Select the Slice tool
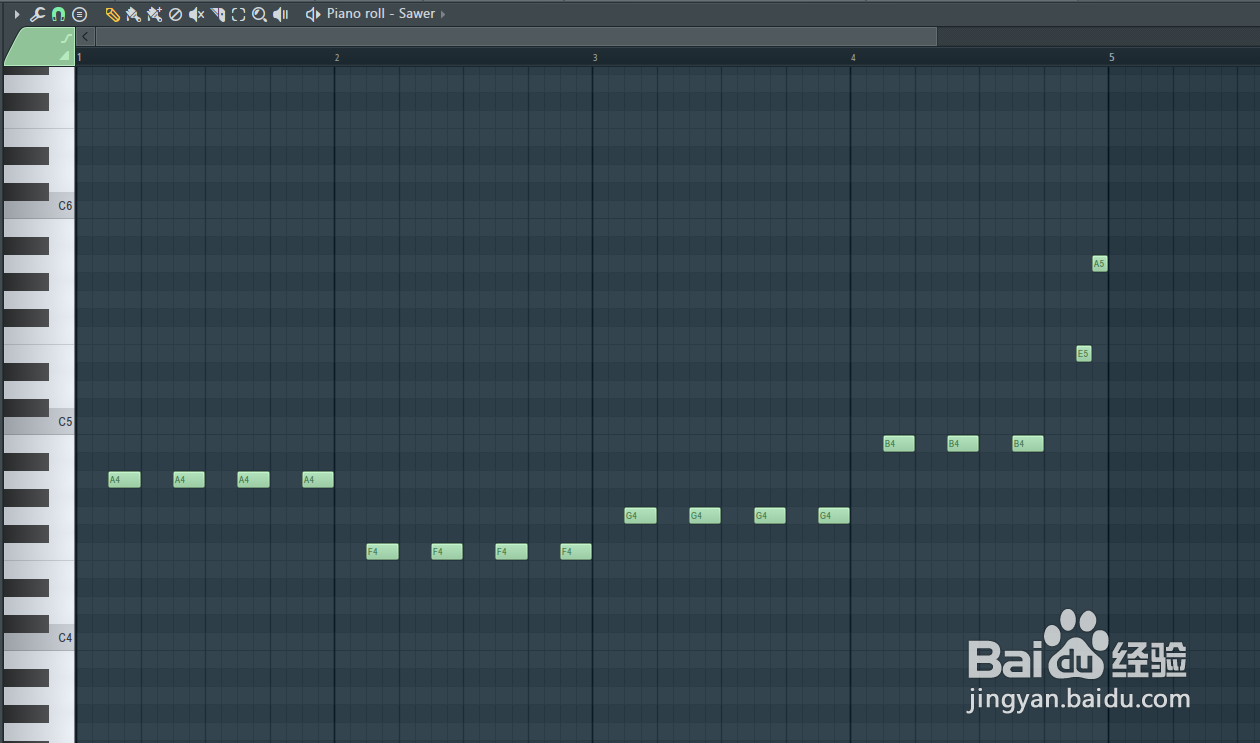Image resolution: width=1260 pixels, height=743 pixels. [216, 14]
